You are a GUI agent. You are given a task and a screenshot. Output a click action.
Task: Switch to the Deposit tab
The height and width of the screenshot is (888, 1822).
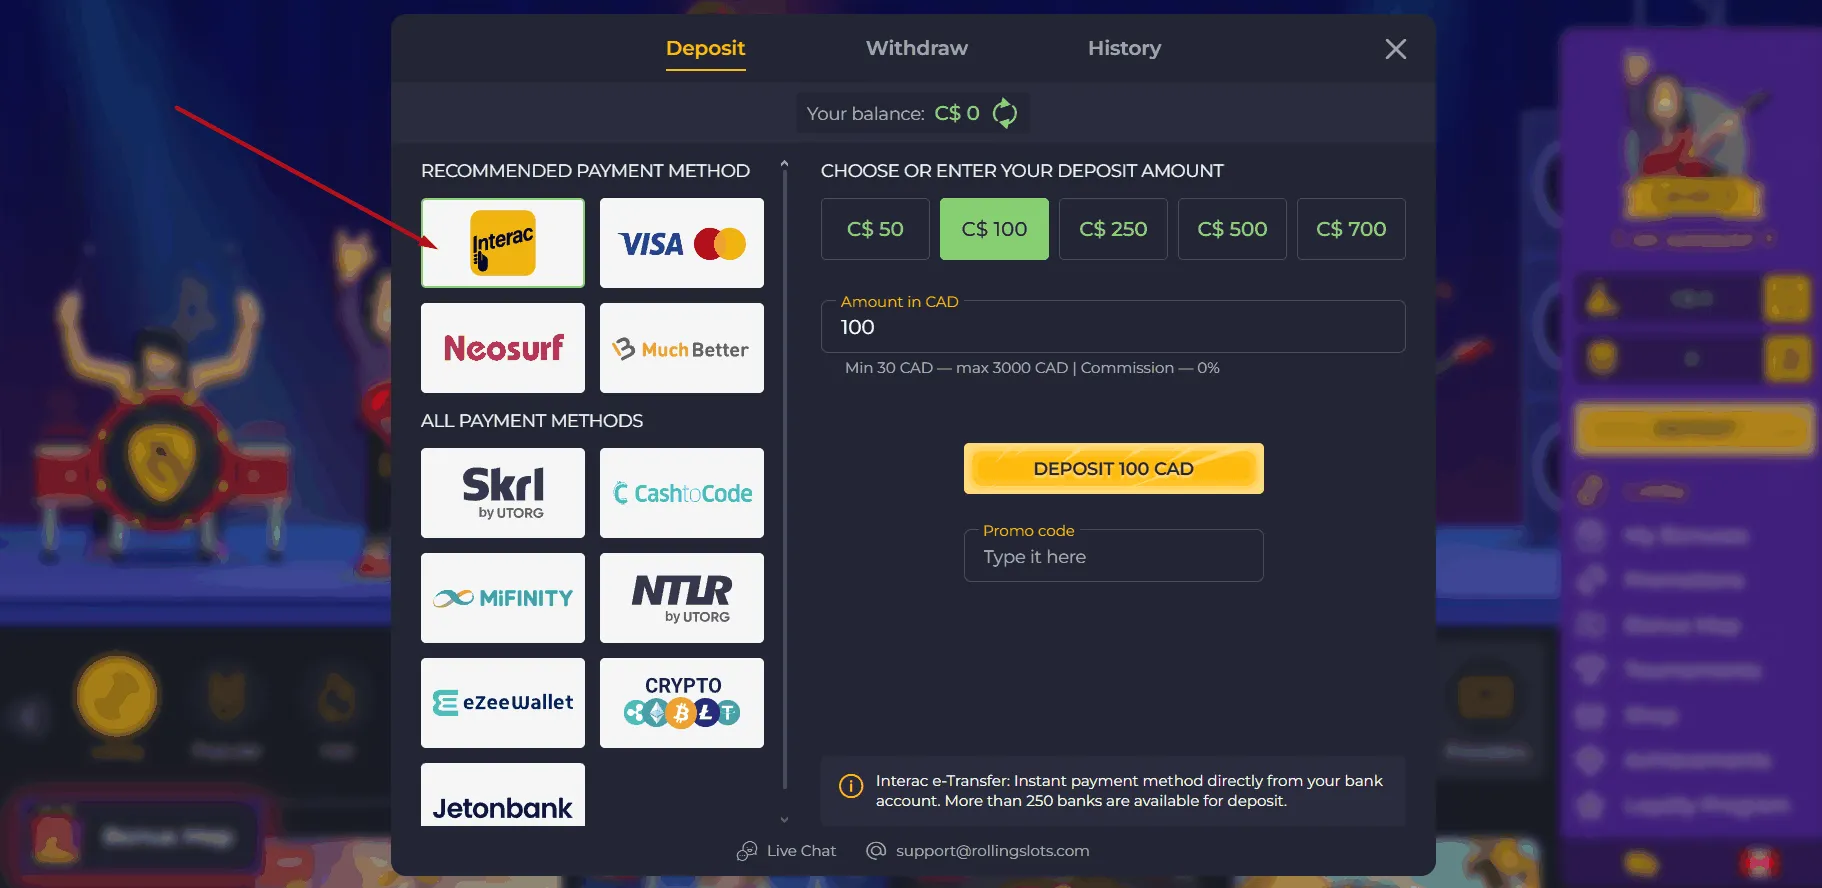point(706,48)
